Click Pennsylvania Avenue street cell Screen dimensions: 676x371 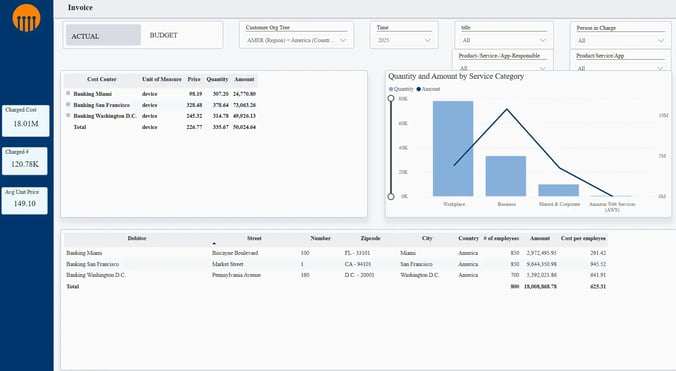click(x=236, y=275)
